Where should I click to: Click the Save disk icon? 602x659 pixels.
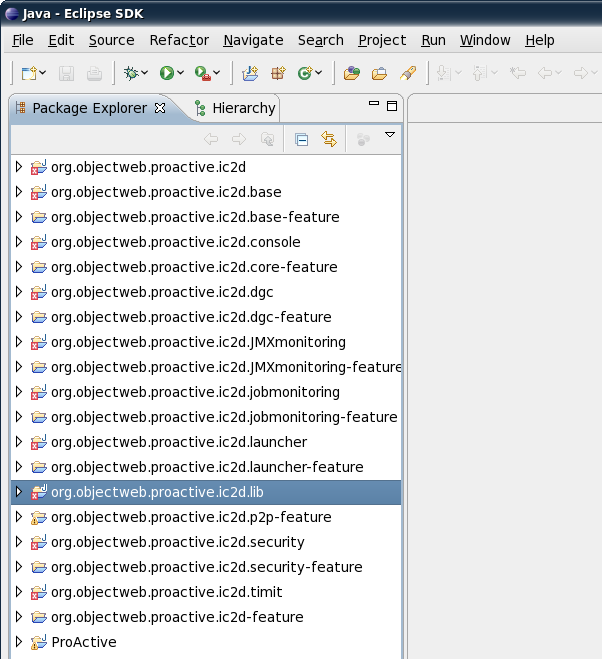coord(66,74)
